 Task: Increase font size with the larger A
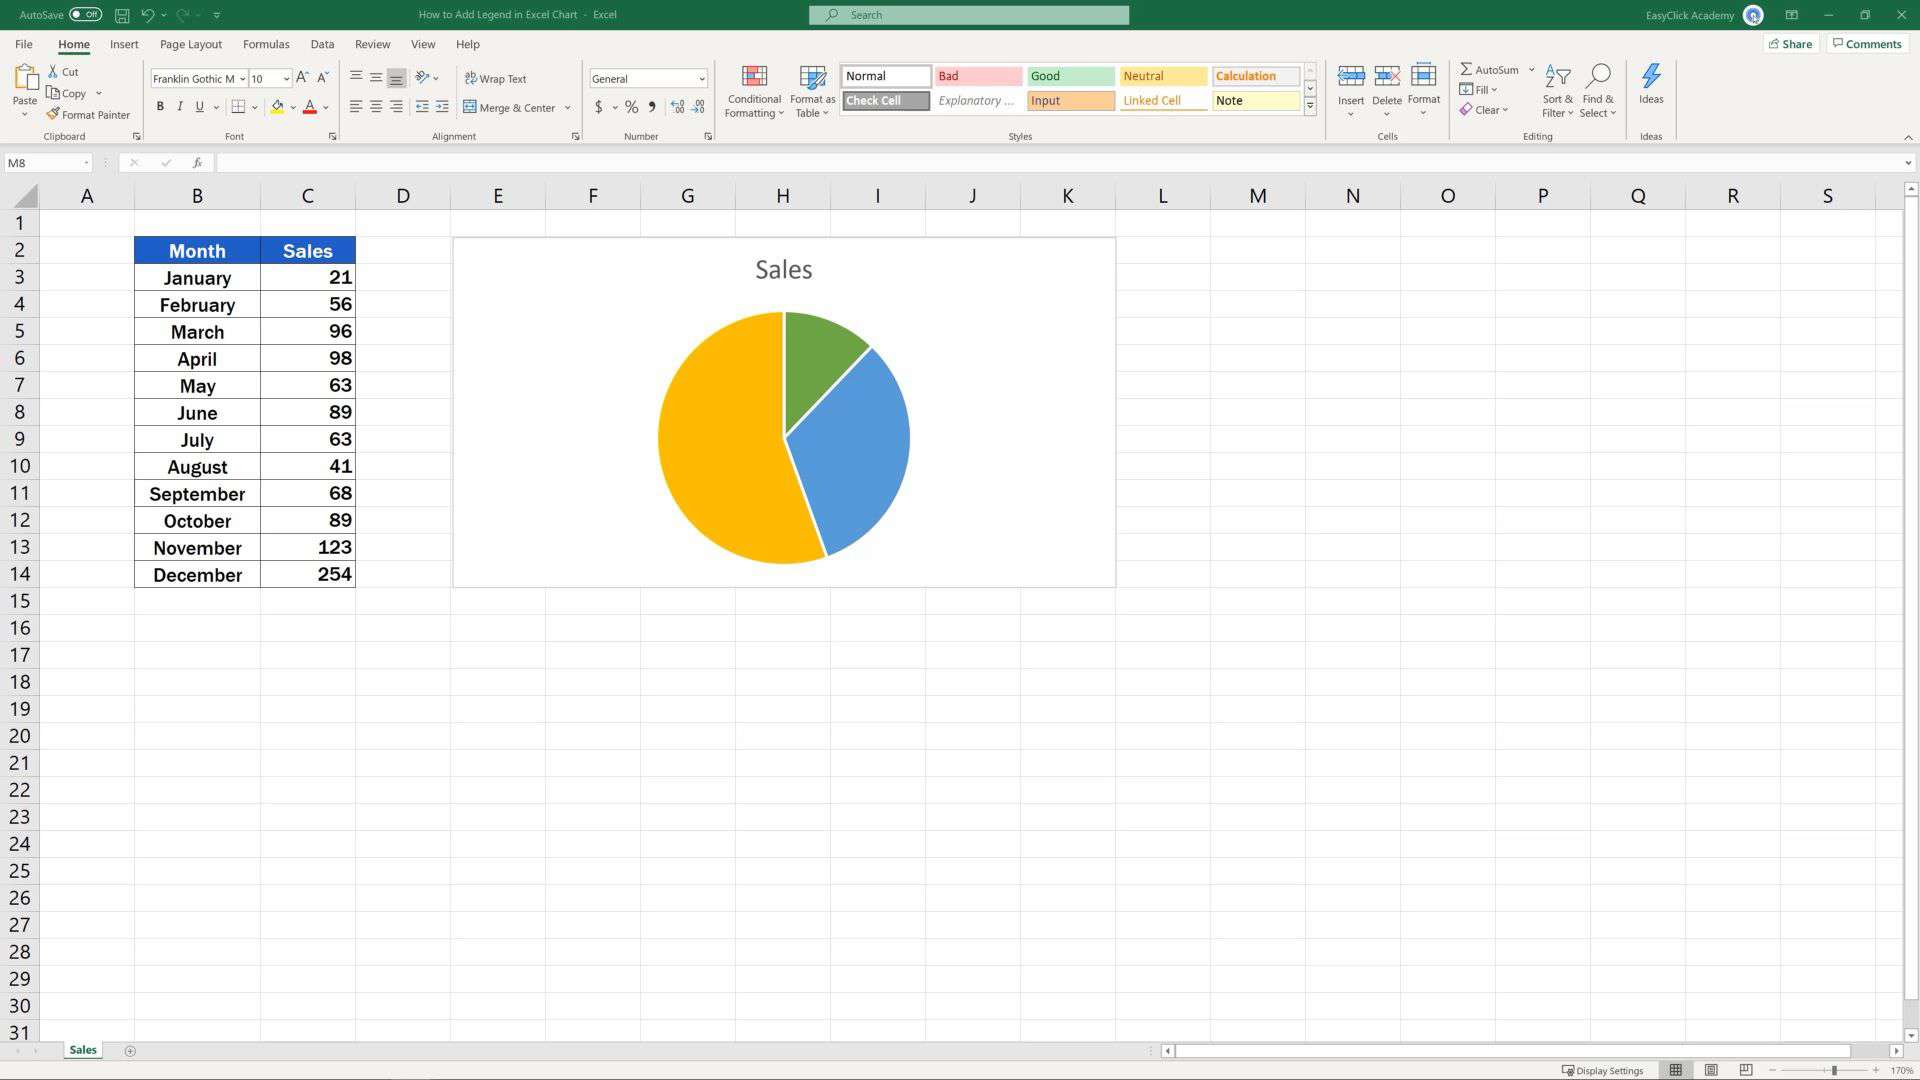302,78
